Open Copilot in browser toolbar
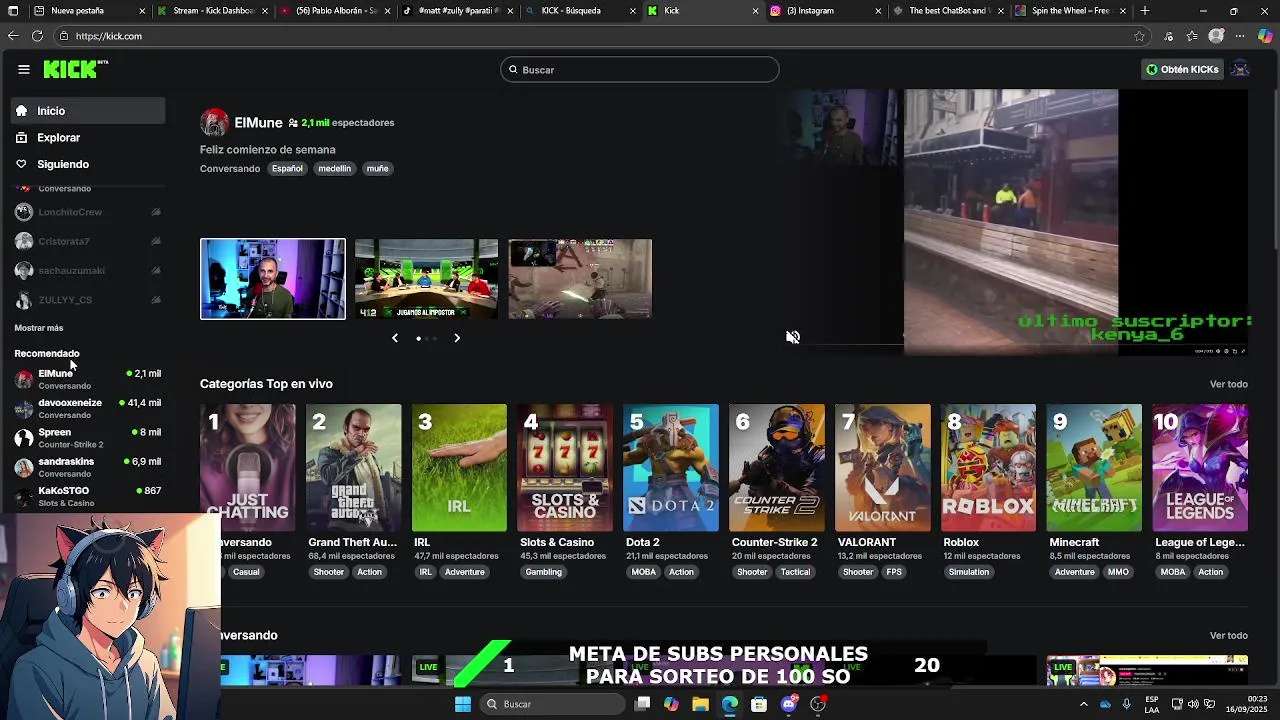 pyautogui.click(x=1265, y=36)
